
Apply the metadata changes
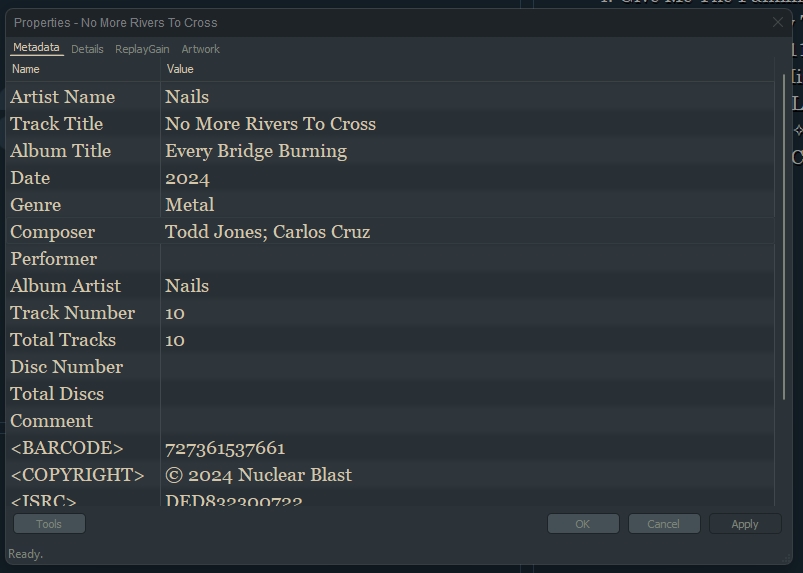(744, 524)
